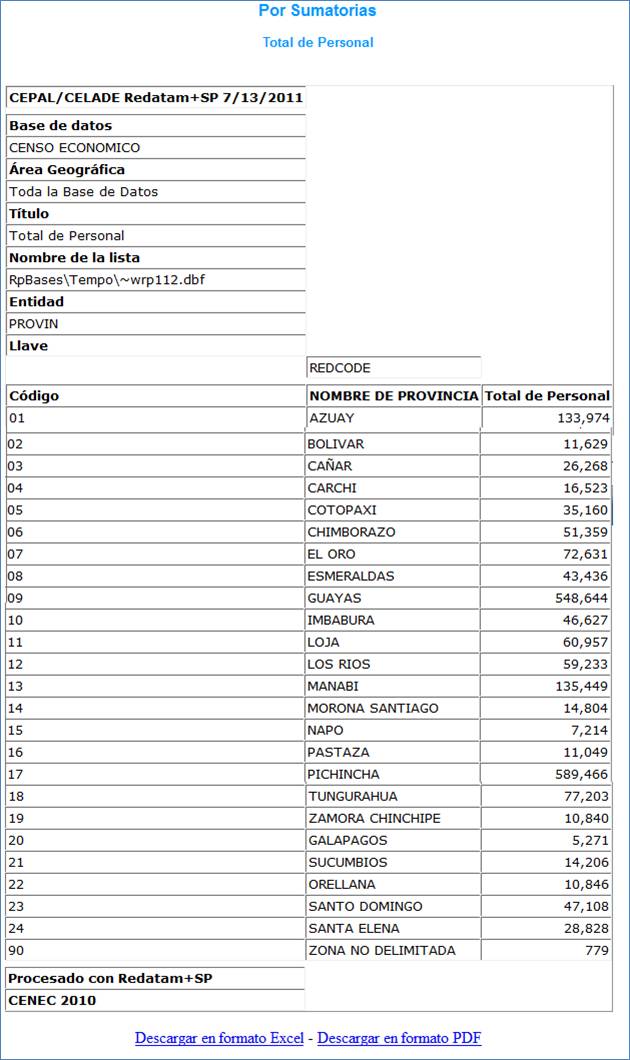Select the SANTO DOMINGO province cell
This screenshot has height=1060, width=630.
pyautogui.click(x=393, y=906)
